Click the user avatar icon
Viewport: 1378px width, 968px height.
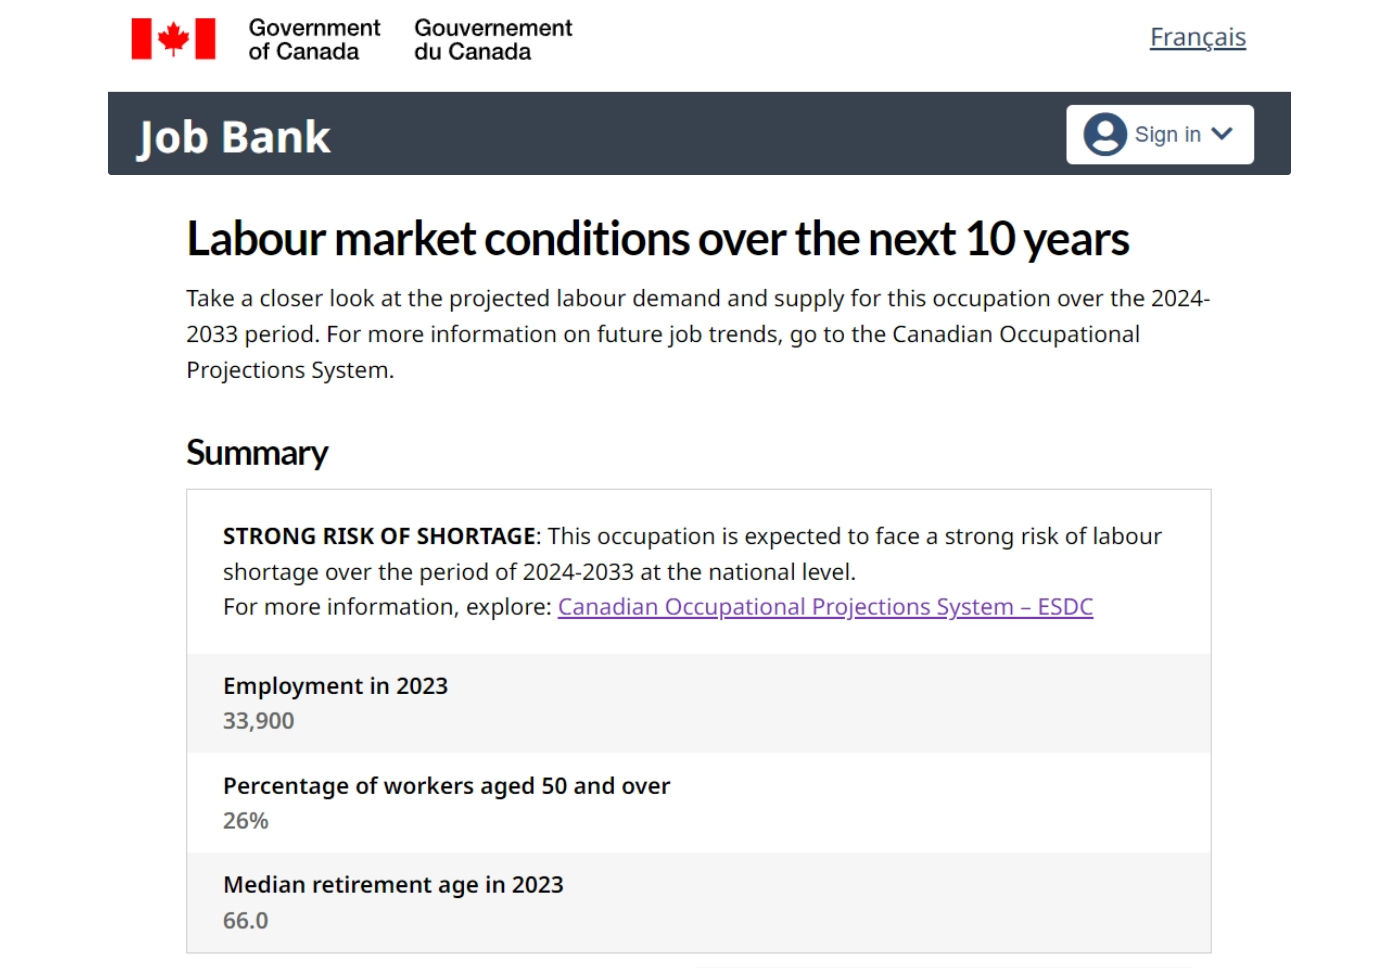coord(1105,134)
